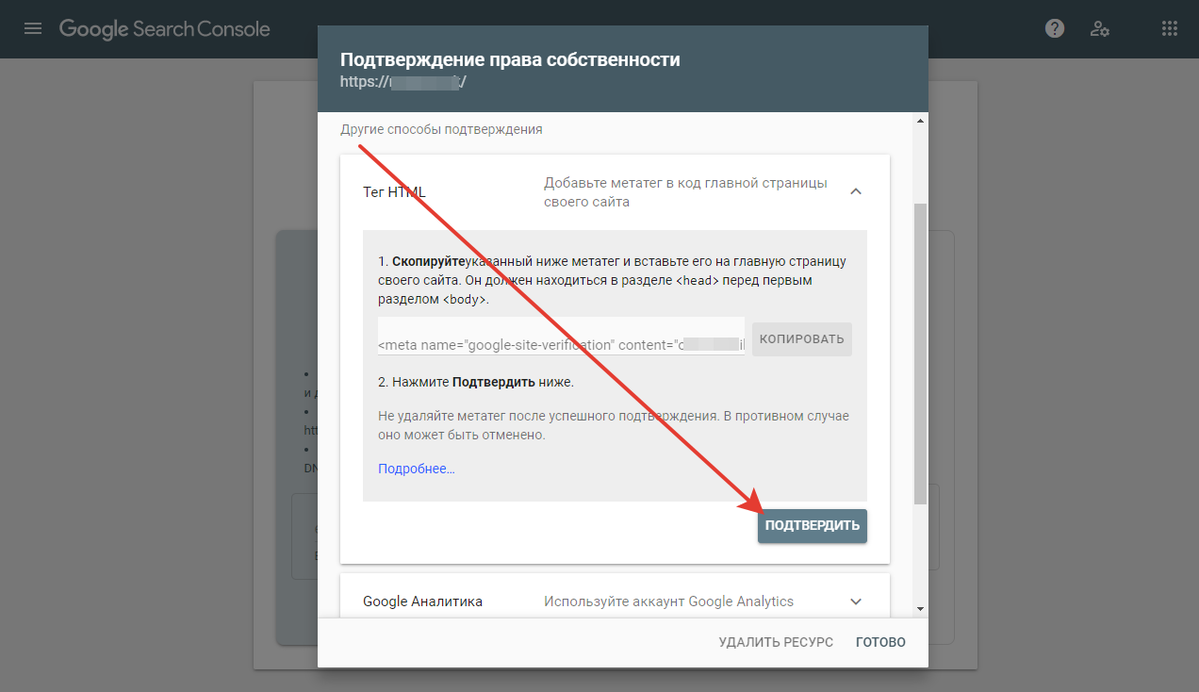Image resolution: width=1199 pixels, height=692 pixels.
Task: Click the site URL under dialog title
Action: (403, 82)
